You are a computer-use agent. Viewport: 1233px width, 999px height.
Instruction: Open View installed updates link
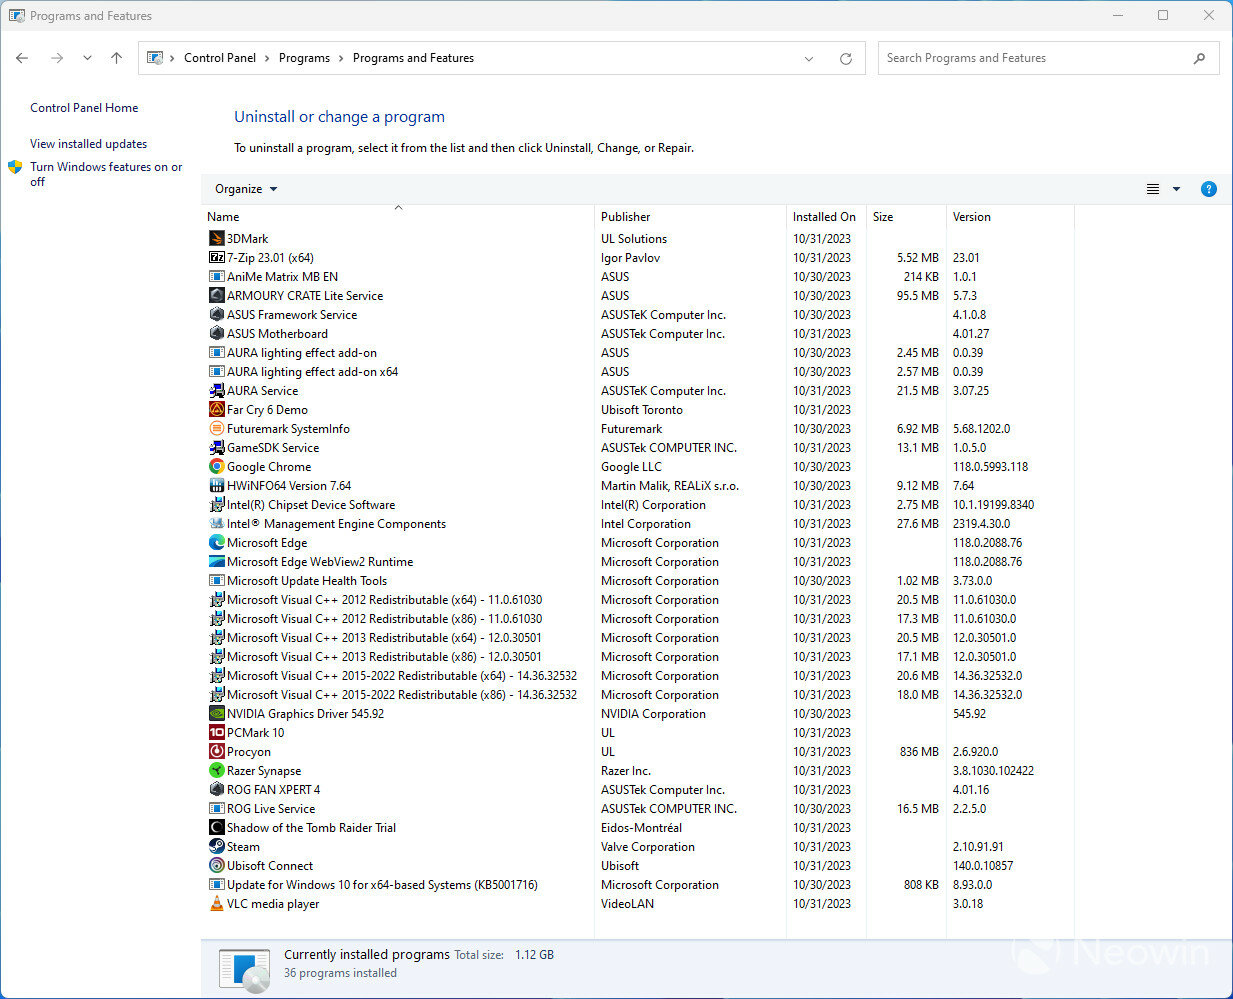88,144
